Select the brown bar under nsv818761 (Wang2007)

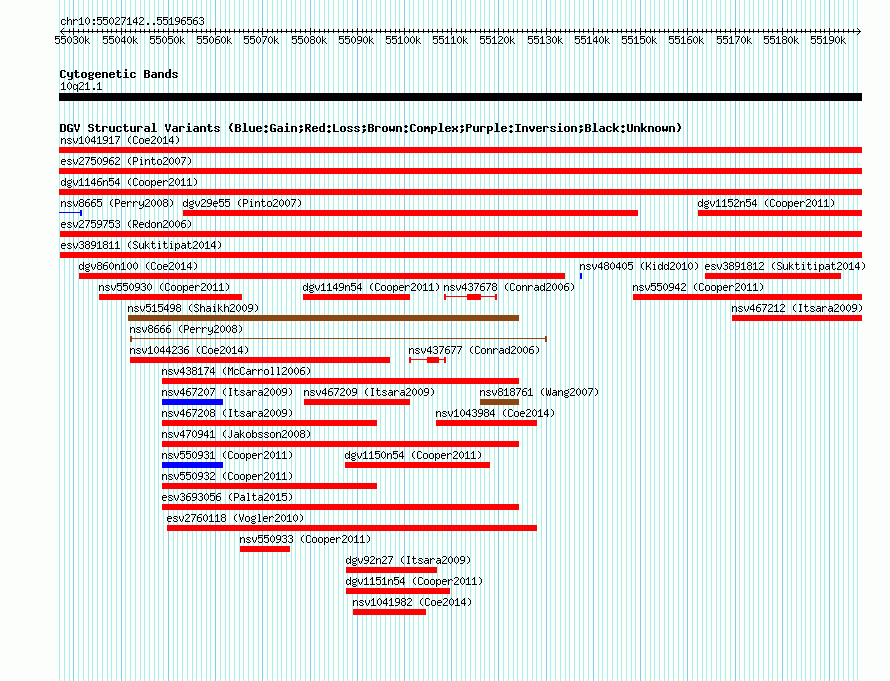499,402
